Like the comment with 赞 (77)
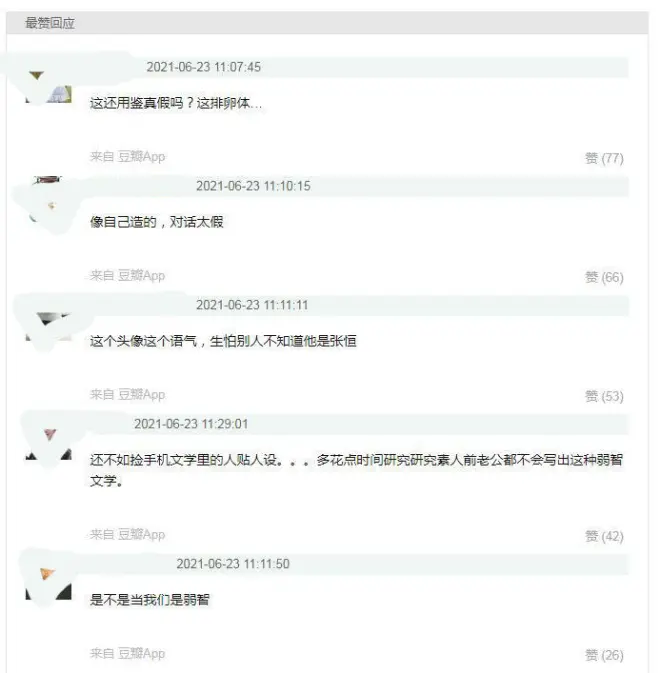Image resolution: width=660 pixels, height=673 pixels. (604, 158)
